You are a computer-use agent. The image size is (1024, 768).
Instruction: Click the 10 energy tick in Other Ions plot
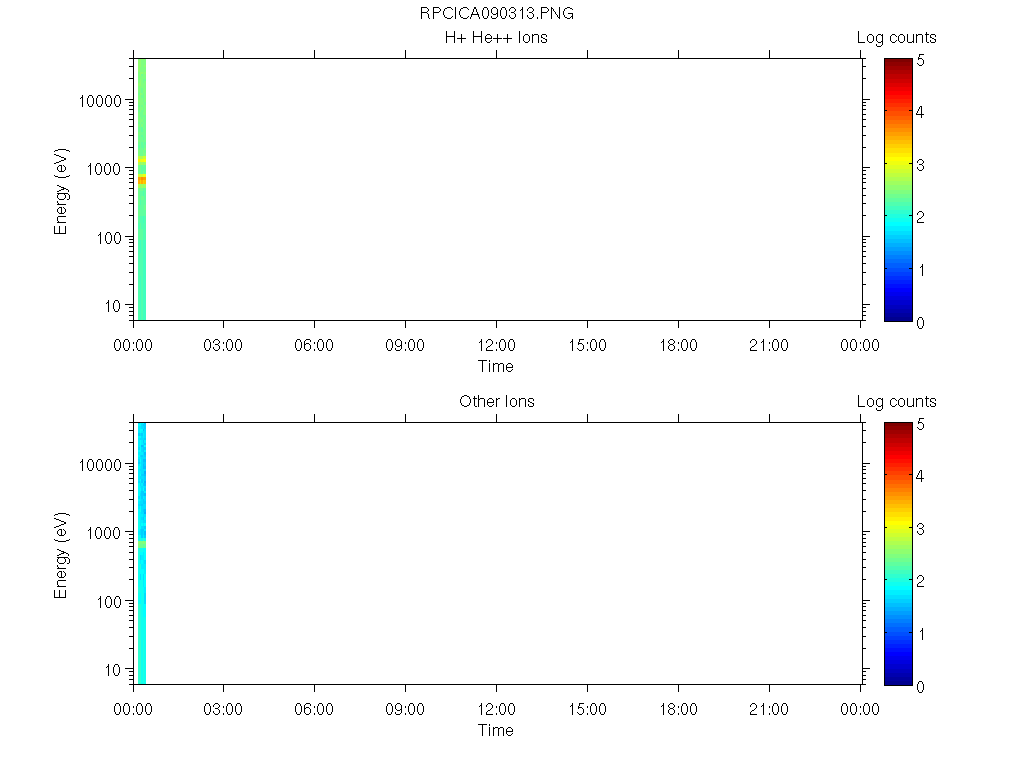113,669
